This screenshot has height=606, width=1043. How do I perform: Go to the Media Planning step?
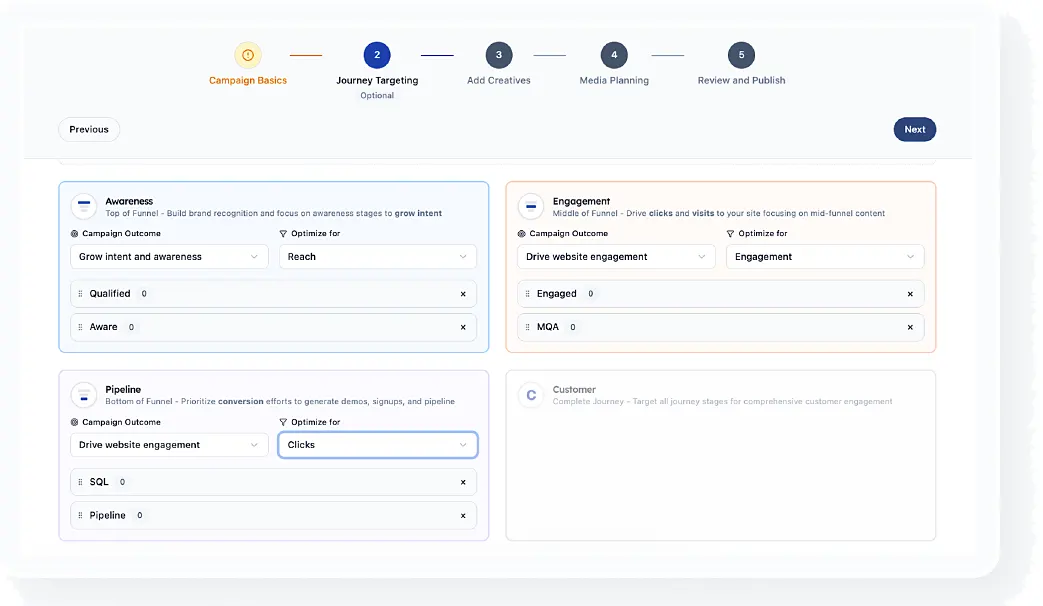click(x=614, y=55)
